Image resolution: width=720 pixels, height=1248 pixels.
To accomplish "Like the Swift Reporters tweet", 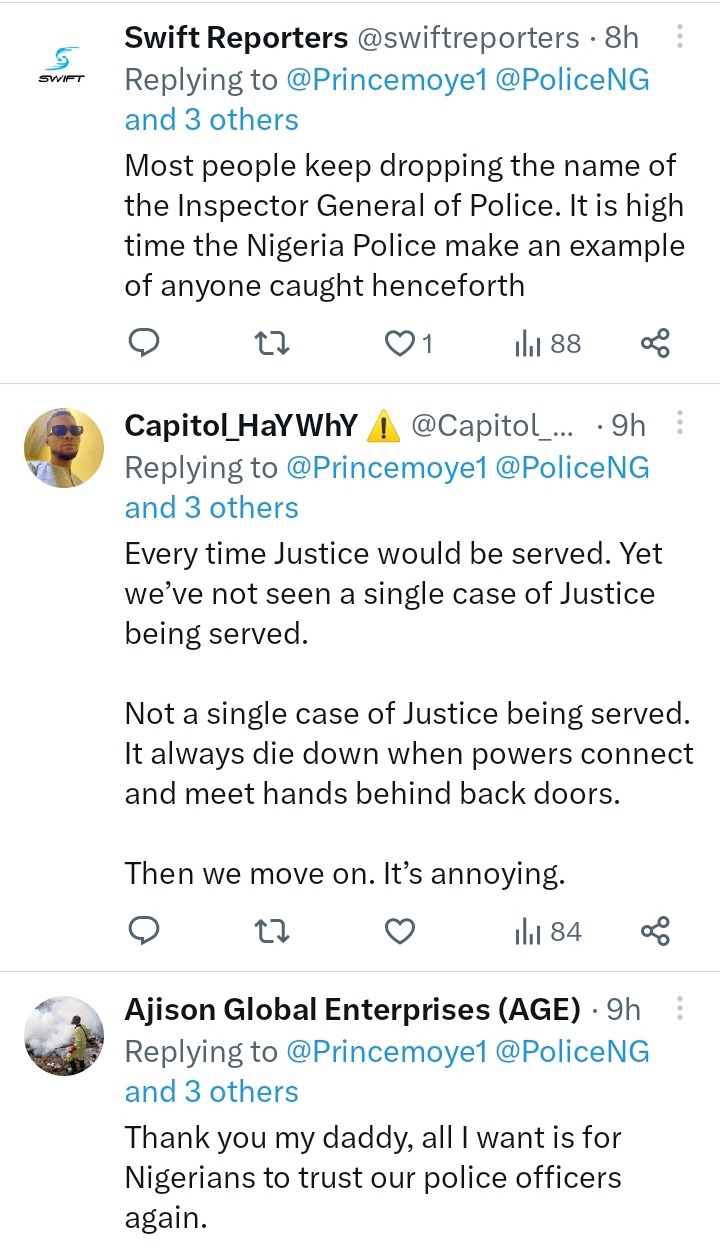I will click(x=400, y=344).
